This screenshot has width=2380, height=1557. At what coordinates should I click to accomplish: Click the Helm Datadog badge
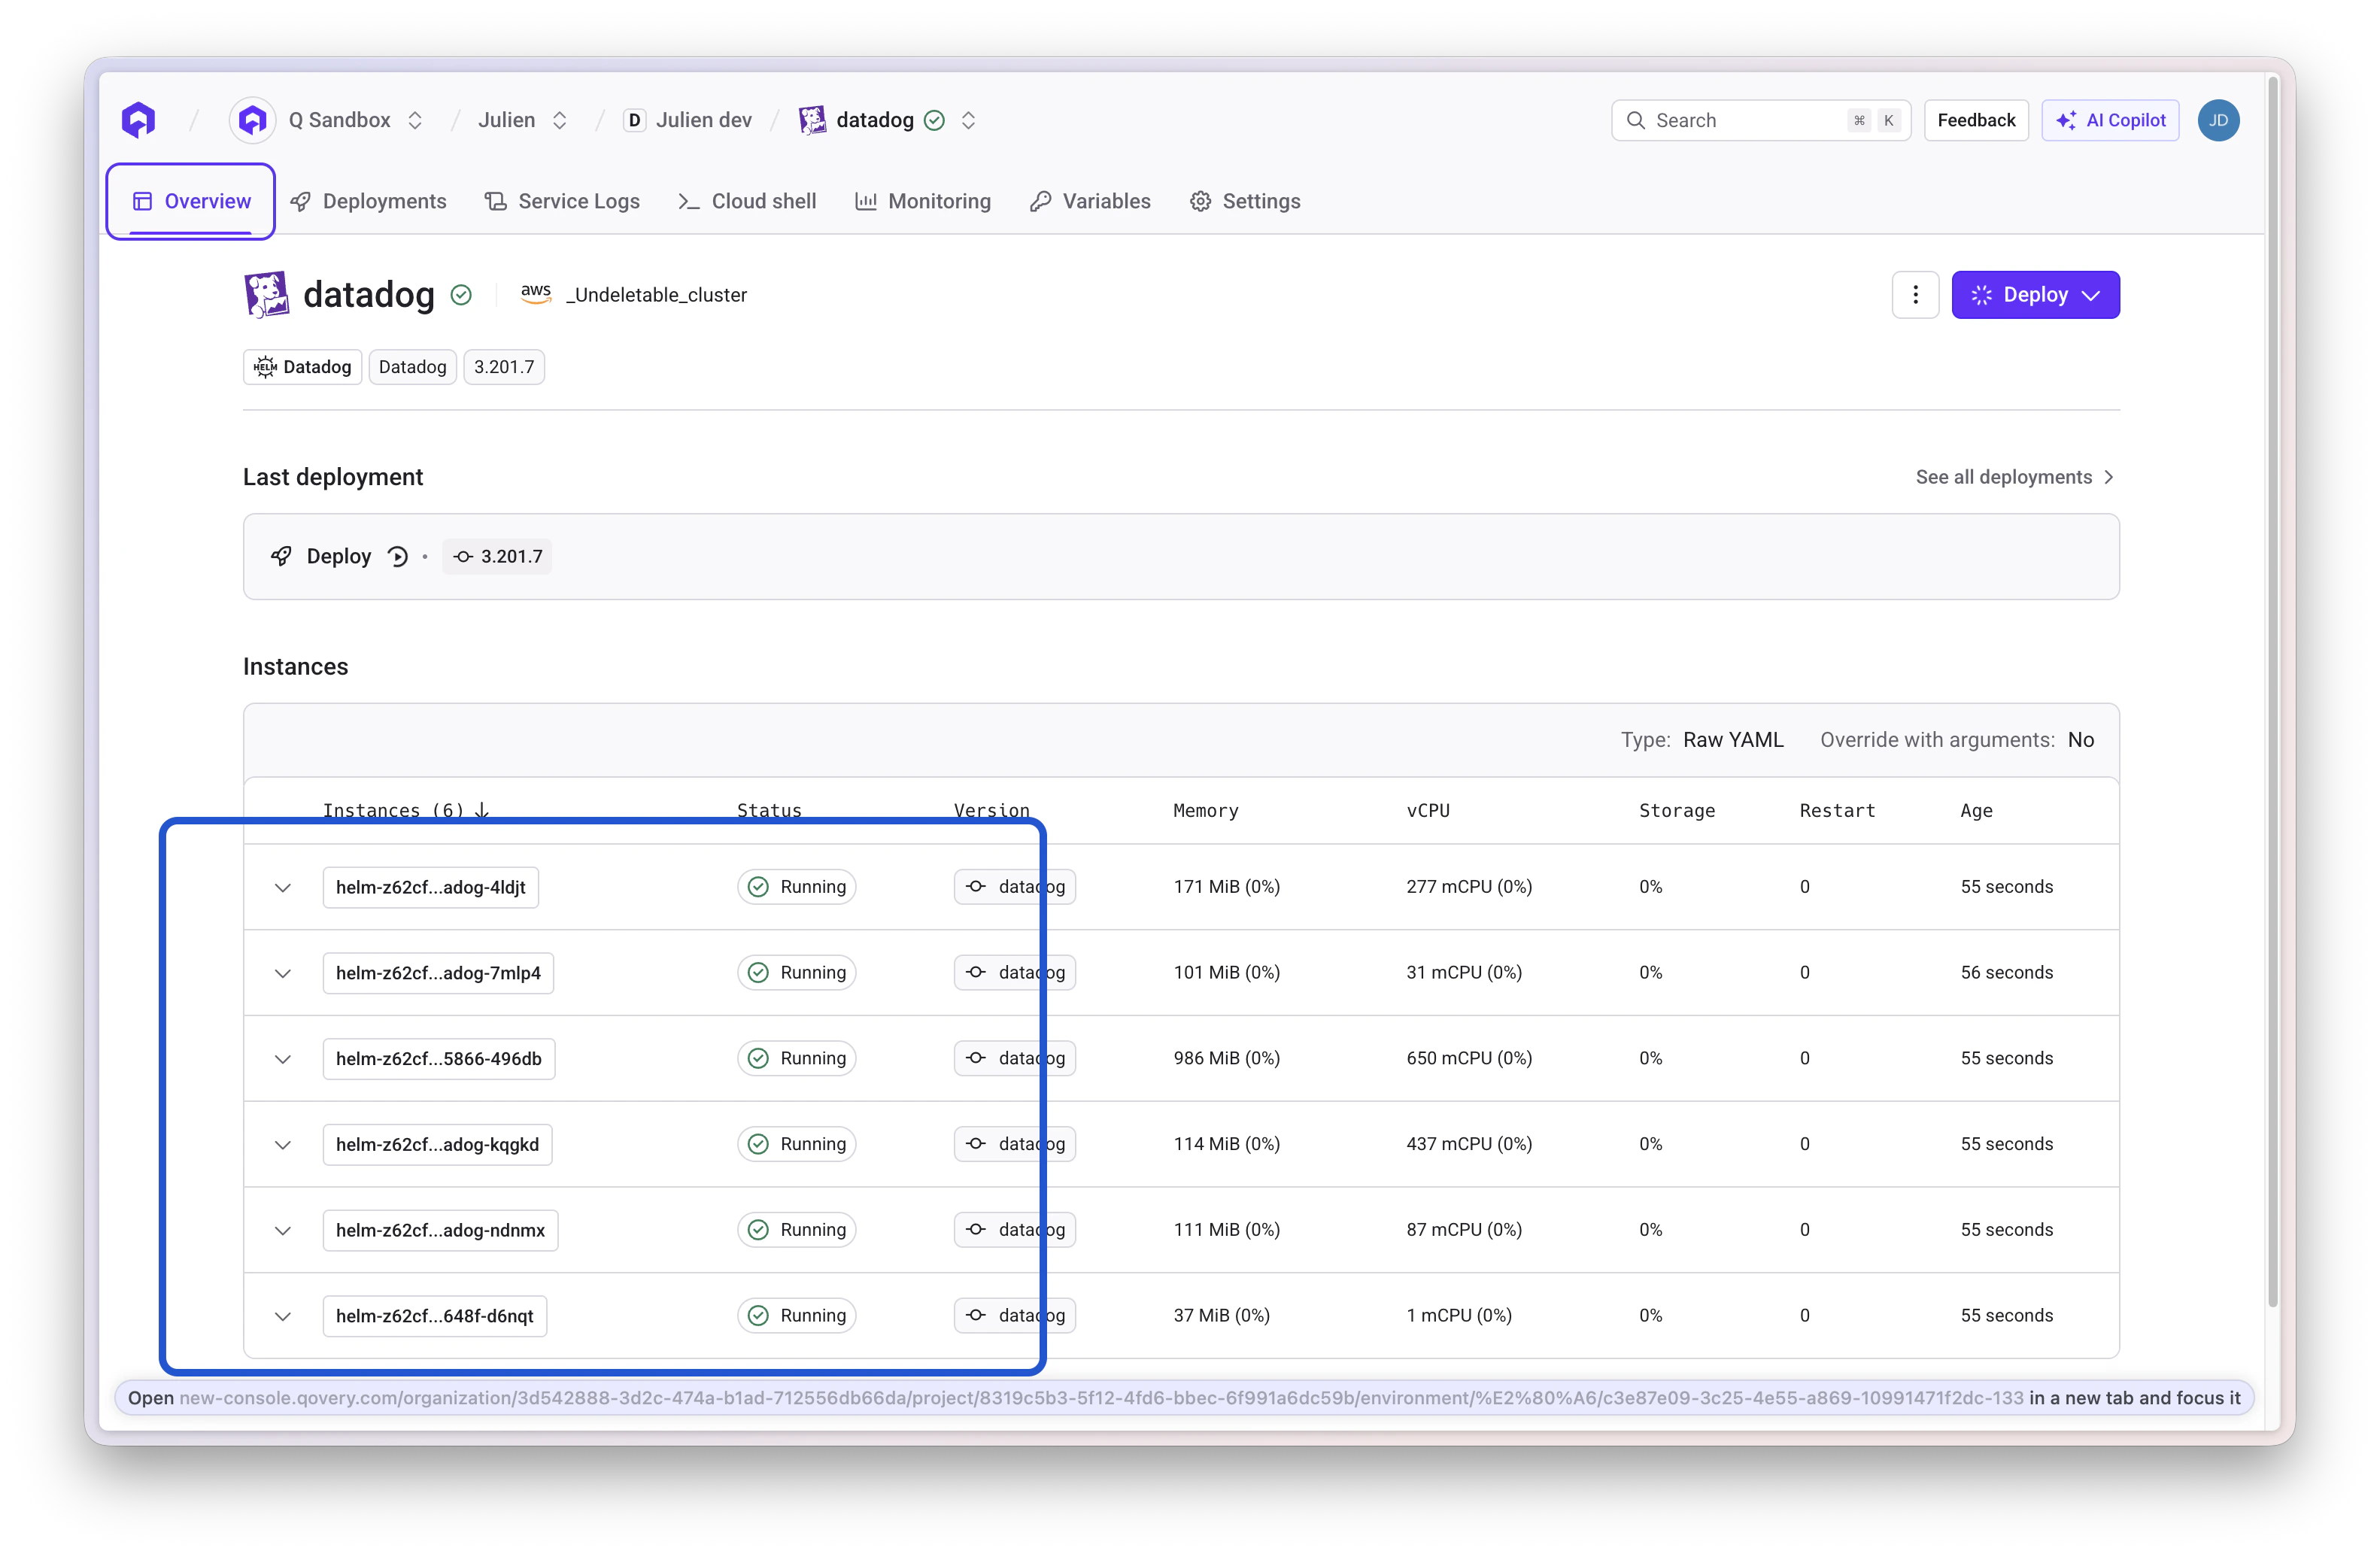(x=302, y=367)
